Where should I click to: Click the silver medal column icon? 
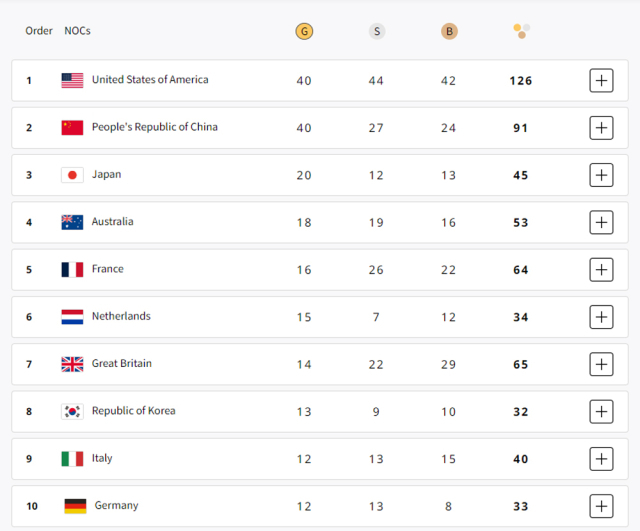(377, 31)
